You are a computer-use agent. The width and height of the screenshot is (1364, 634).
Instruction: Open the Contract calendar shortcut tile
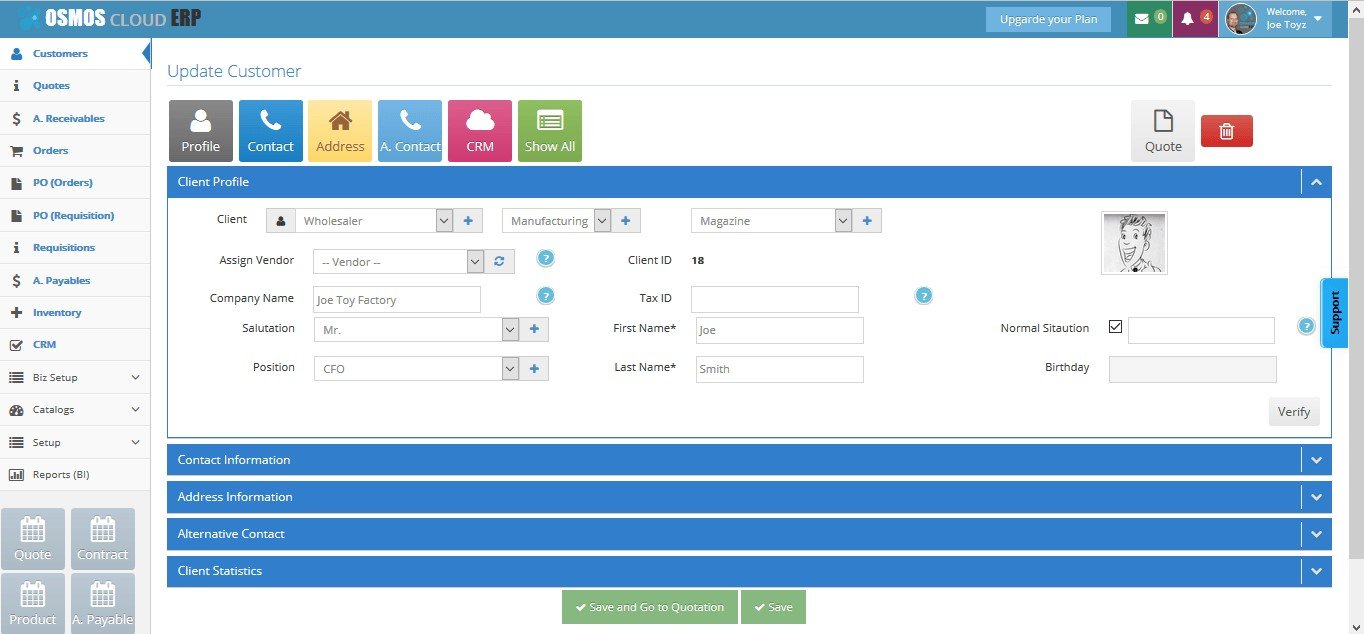coord(103,539)
